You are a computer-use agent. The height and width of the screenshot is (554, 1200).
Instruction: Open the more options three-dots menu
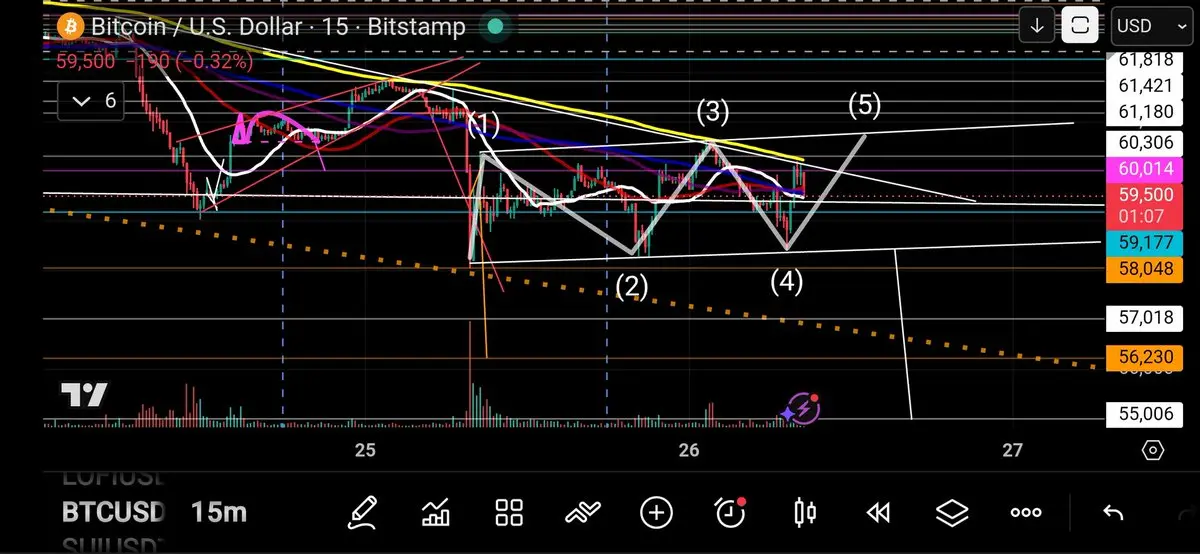click(x=1026, y=513)
